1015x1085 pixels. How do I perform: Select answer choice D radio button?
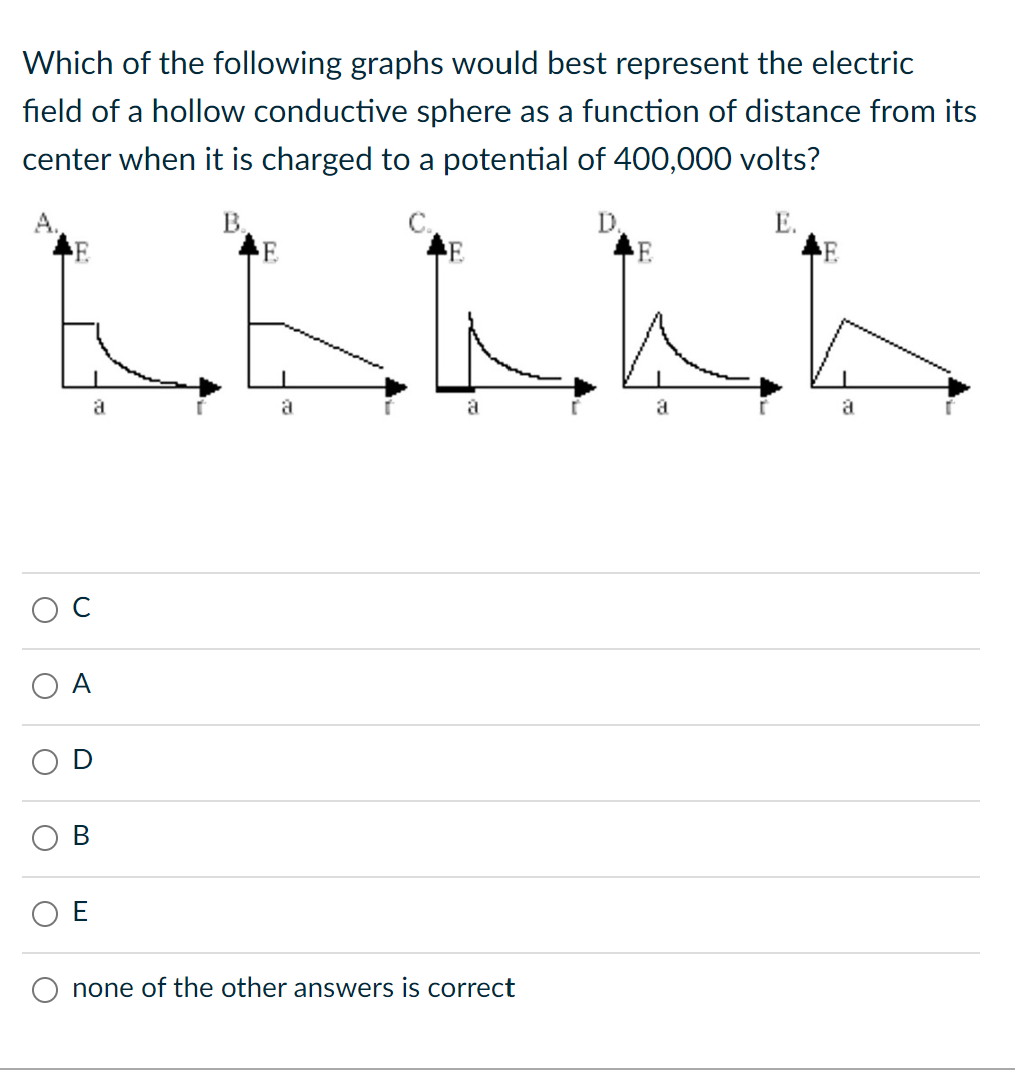click(x=44, y=761)
